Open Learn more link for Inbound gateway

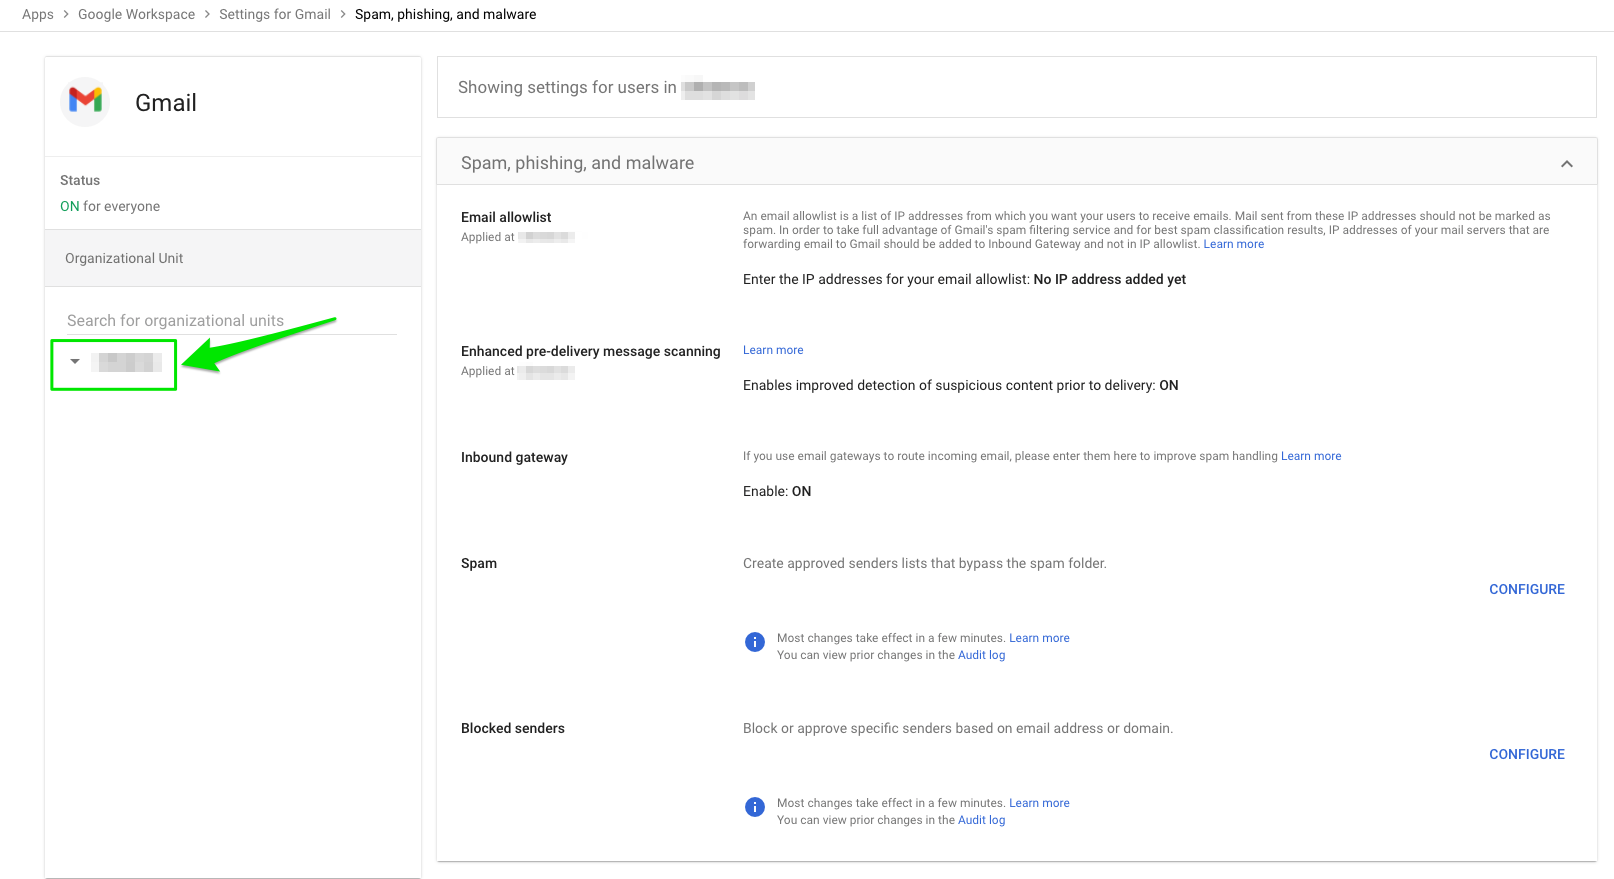coord(1311,456)
